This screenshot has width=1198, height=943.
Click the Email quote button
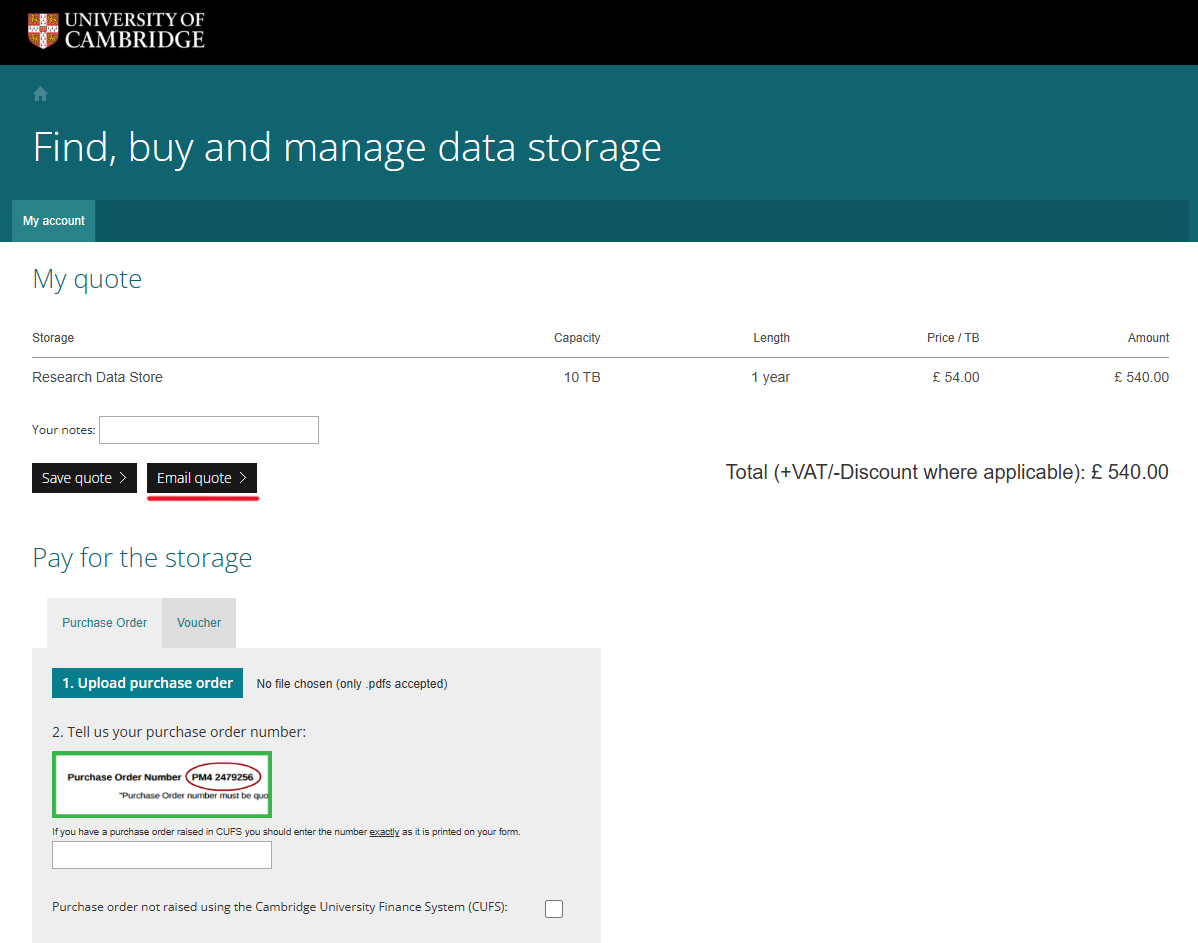point(202,478)
